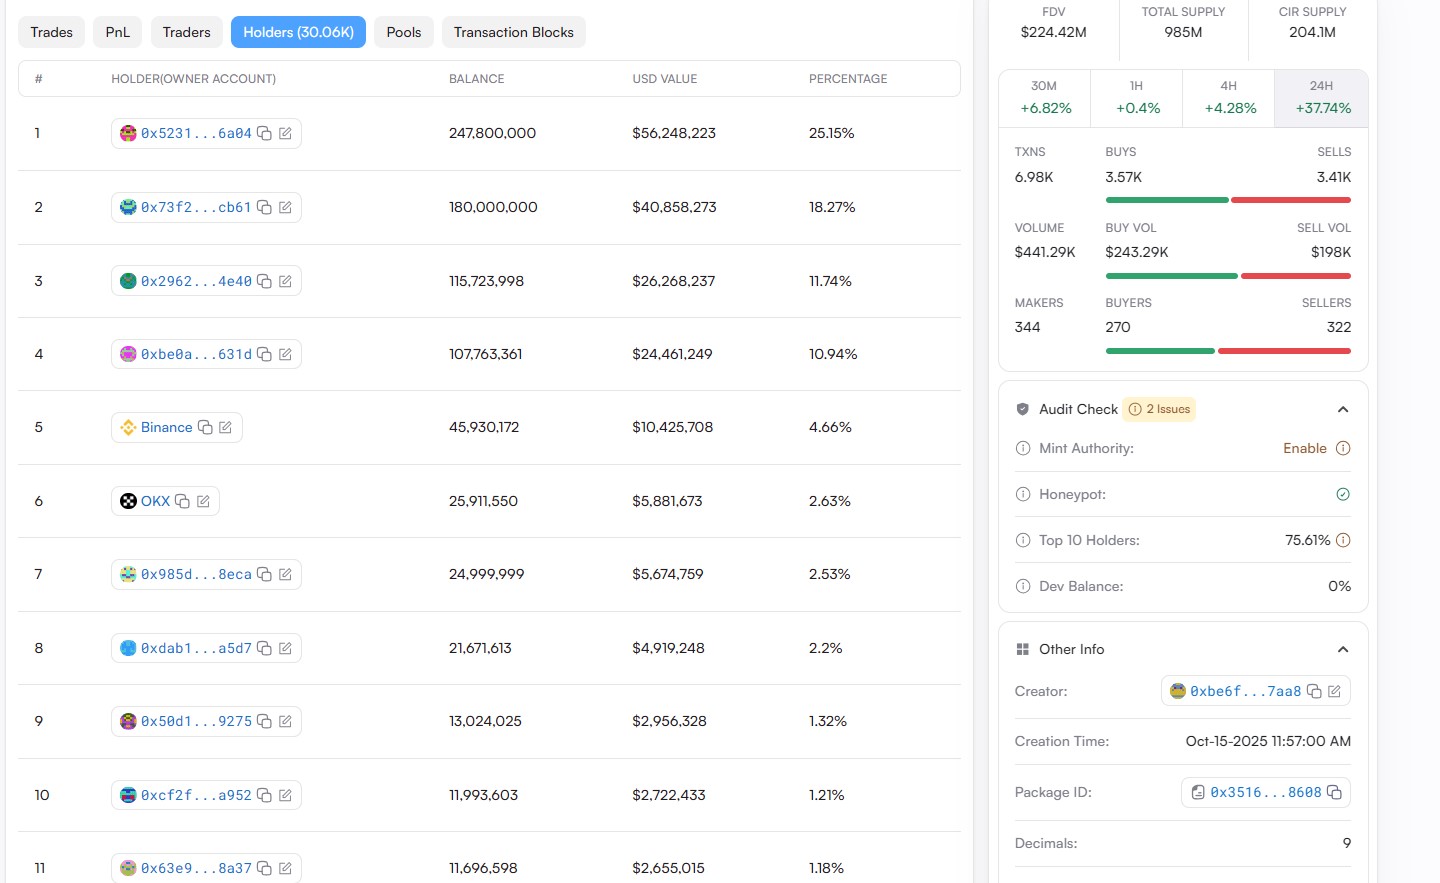Edit label for 0x73f2...cb61

coord(285,207)
